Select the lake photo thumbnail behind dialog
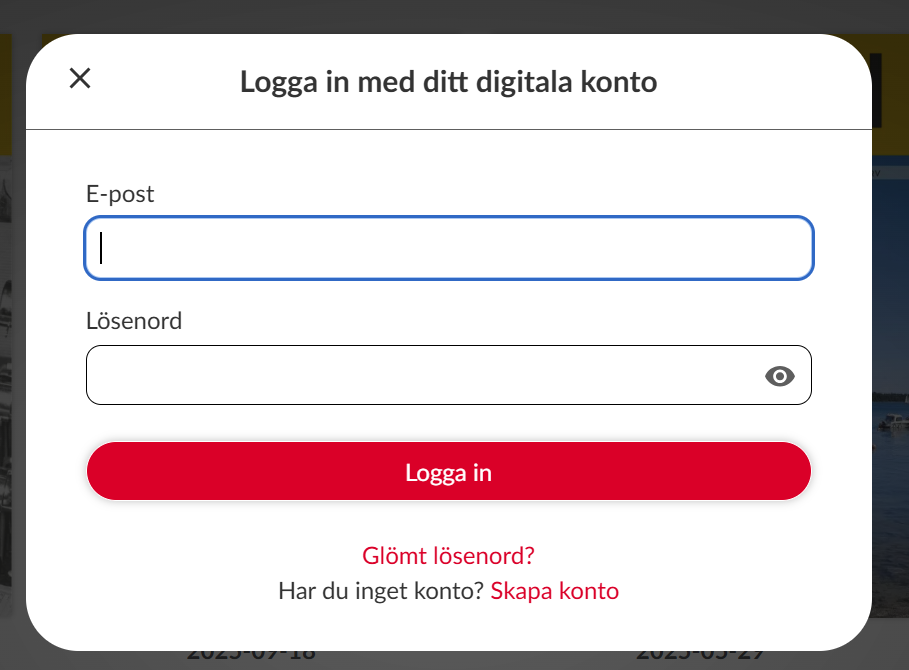This screenshot has width=909, height=670. (890, 400)
